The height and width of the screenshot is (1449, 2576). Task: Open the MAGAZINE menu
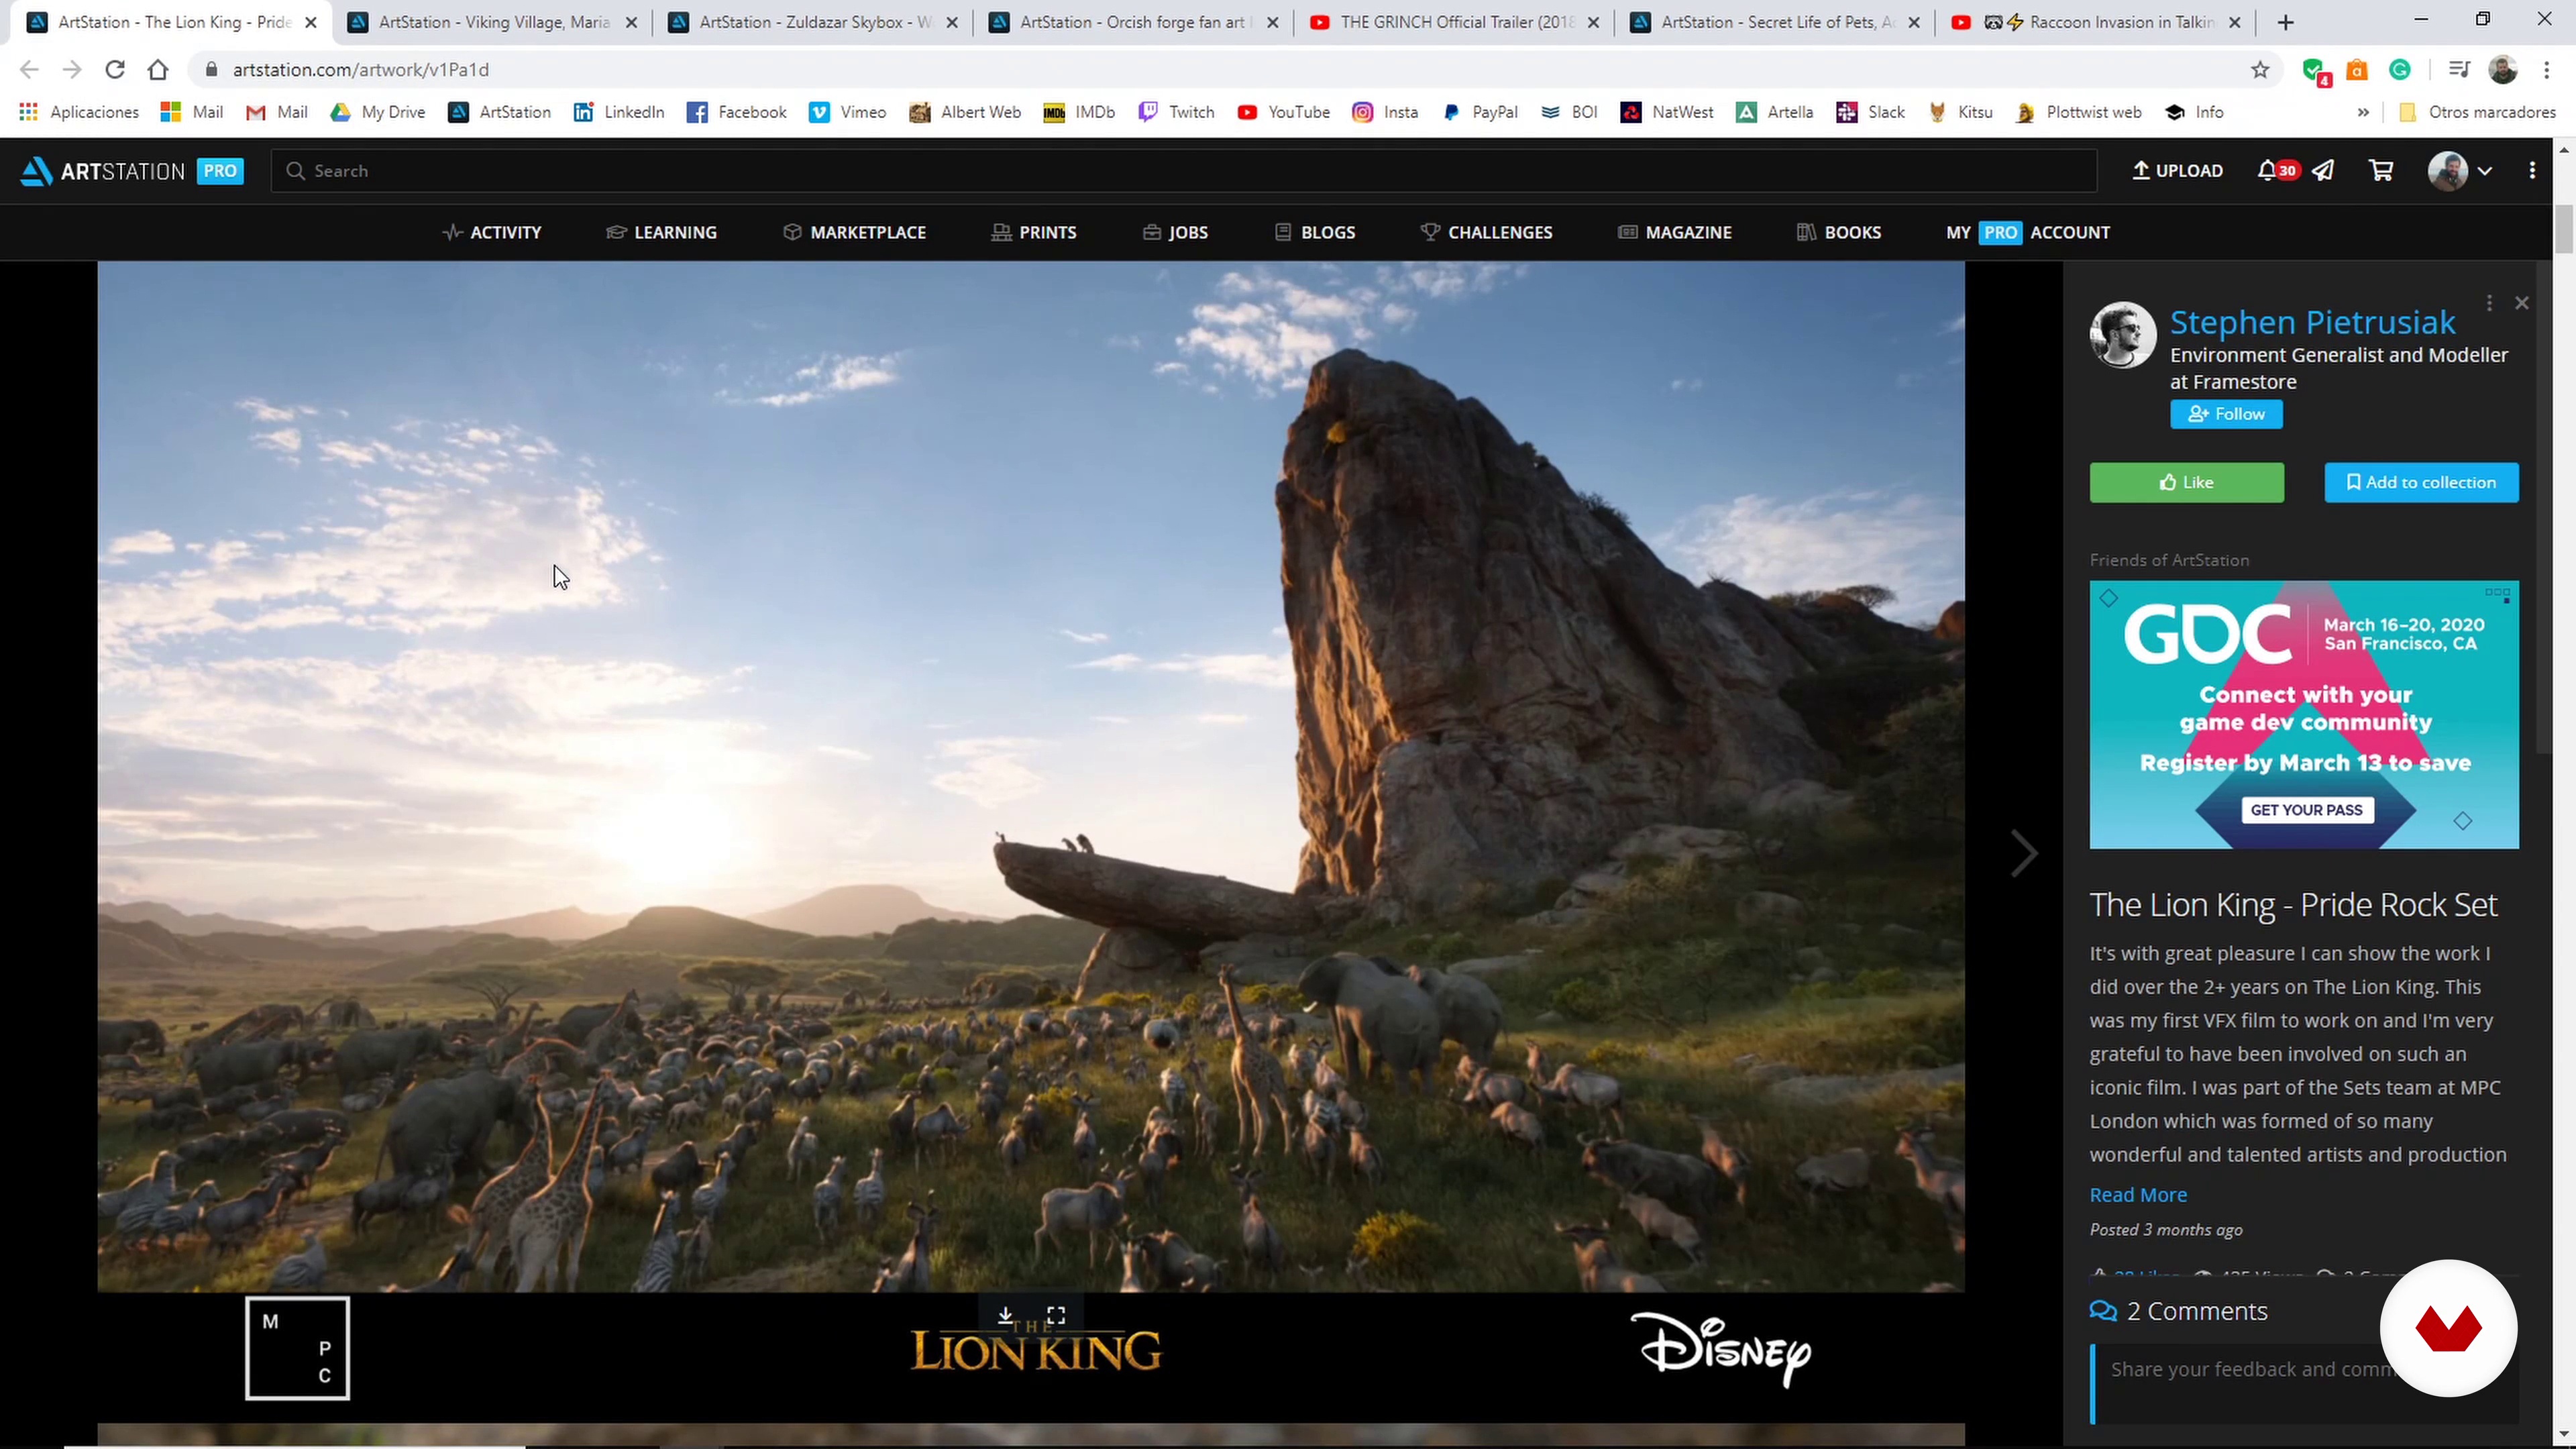(x=1675, y=232)
